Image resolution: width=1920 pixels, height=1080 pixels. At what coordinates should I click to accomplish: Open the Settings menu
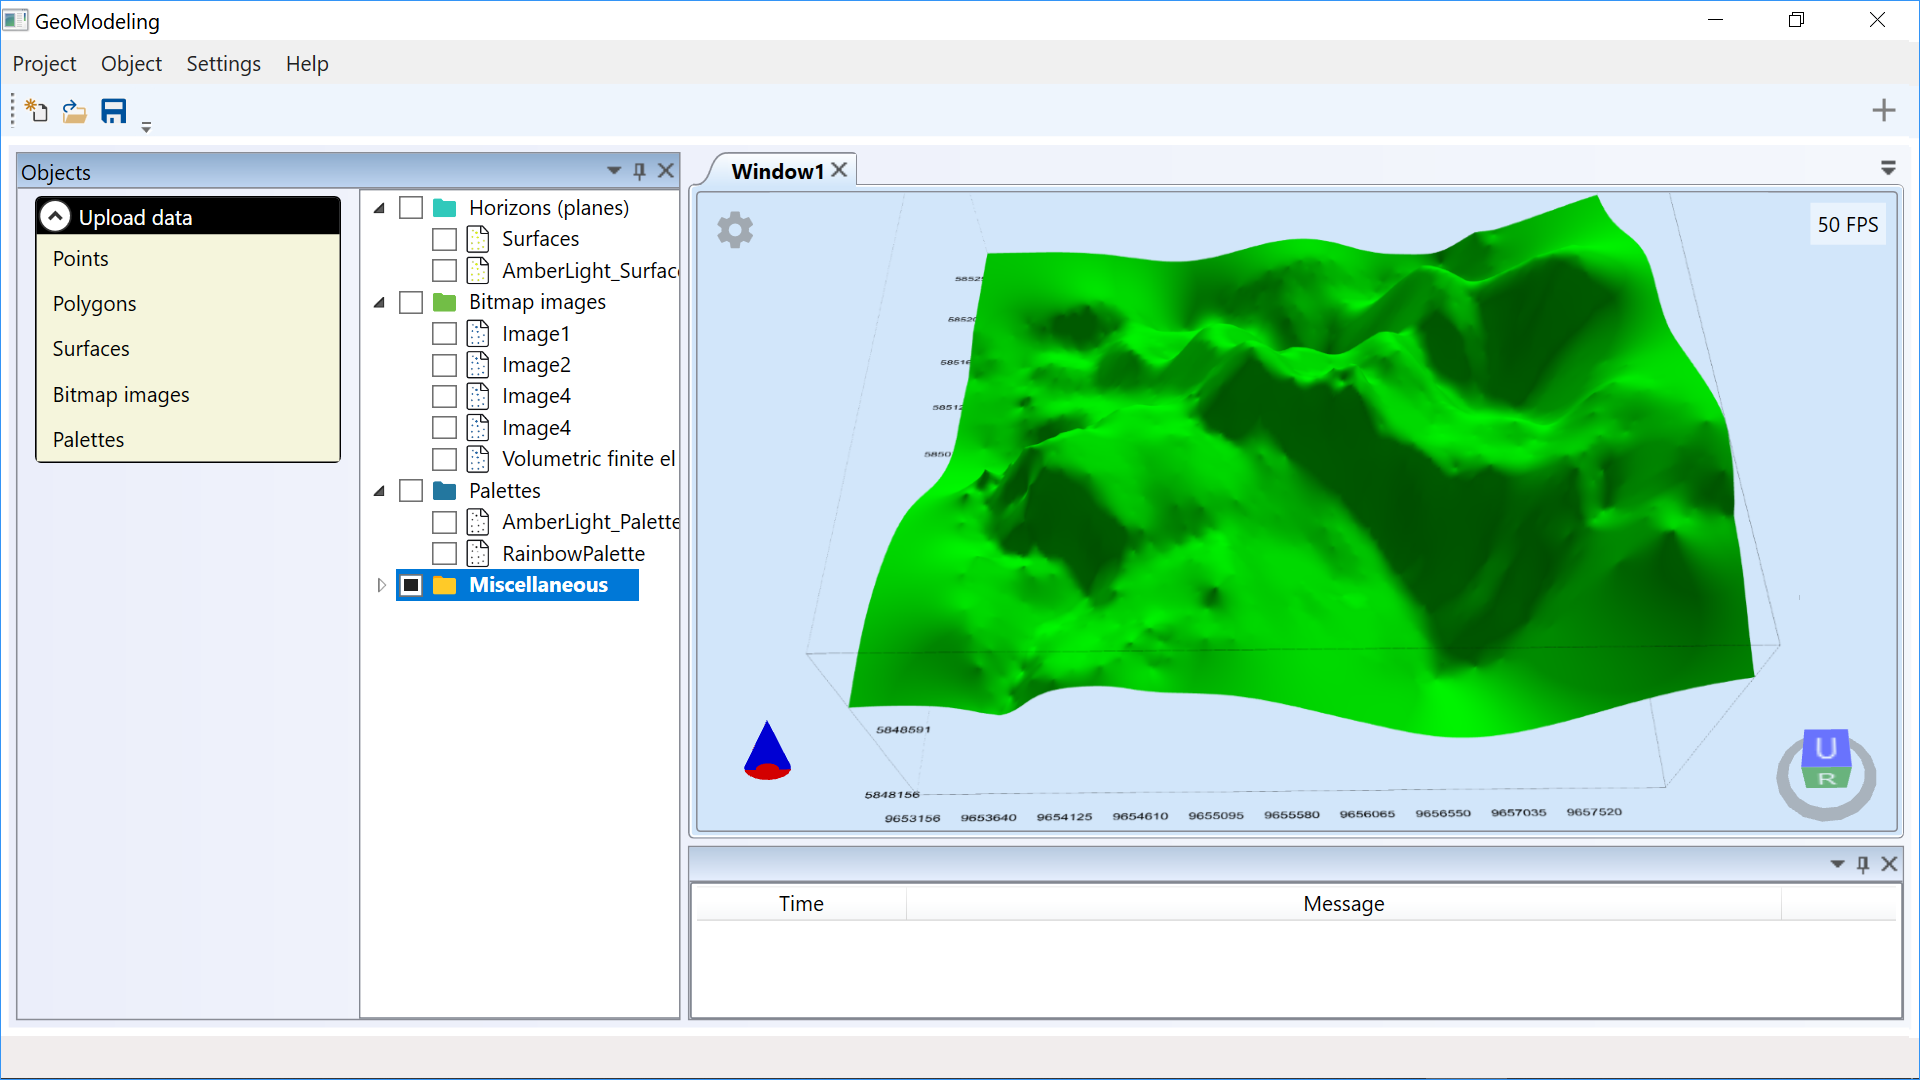pos(223,64)
